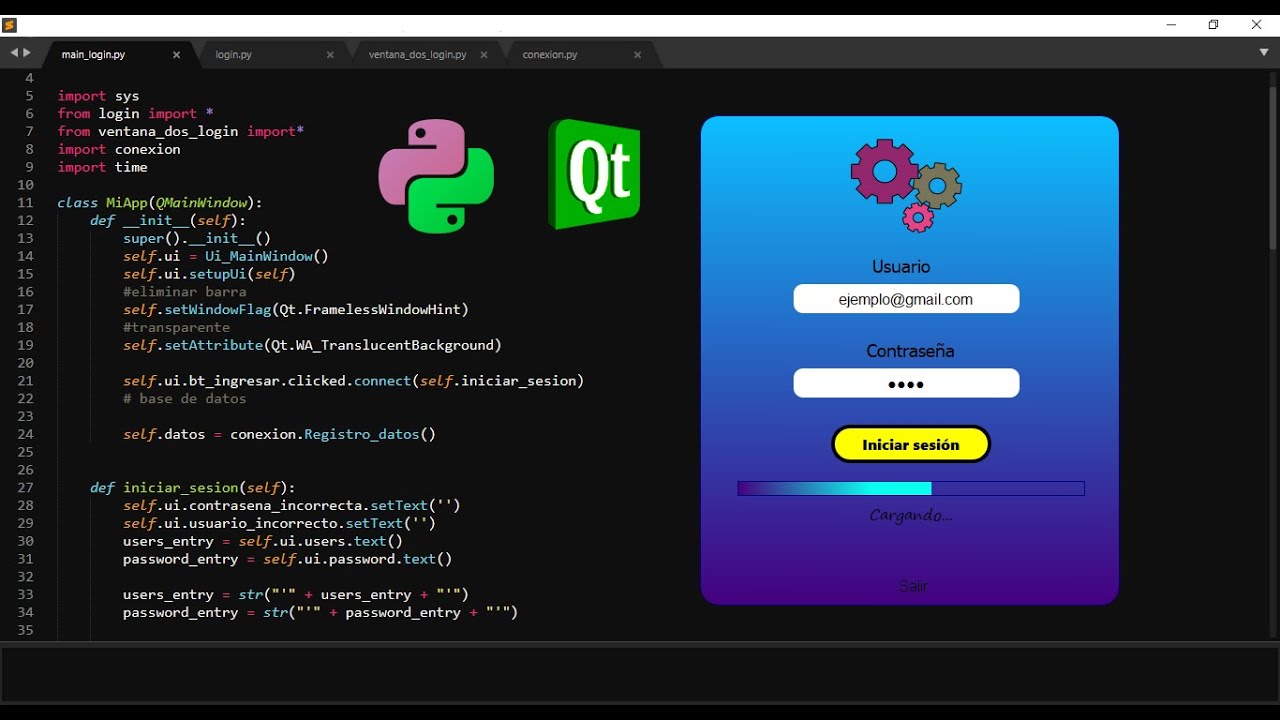Click the '#transparente' comment
This screenshot has width=1280, height=720.
click(x=176, y=327)
